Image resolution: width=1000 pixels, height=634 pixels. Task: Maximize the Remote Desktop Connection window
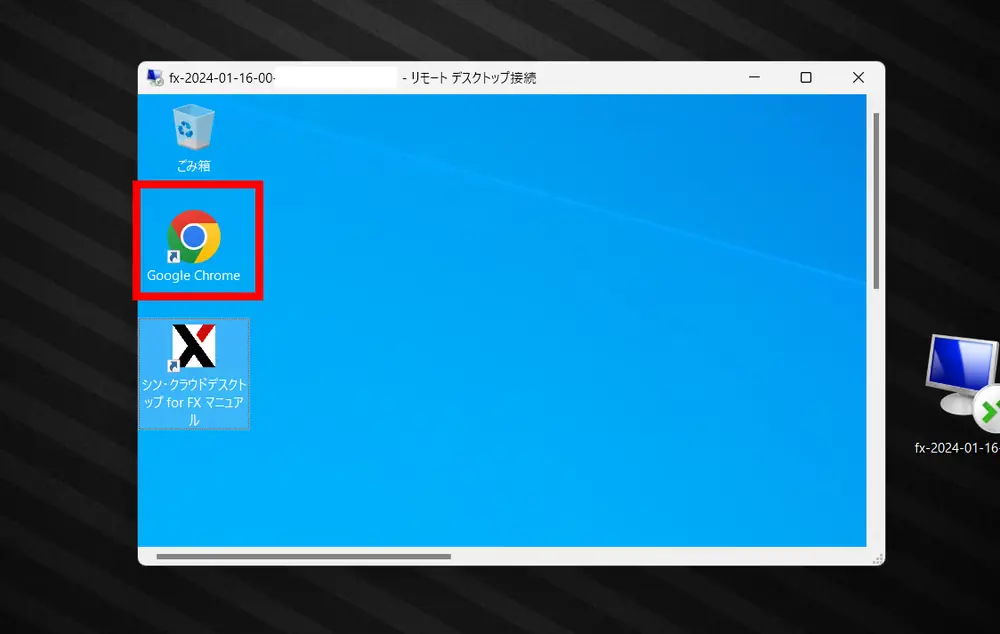tap(806, 78)
